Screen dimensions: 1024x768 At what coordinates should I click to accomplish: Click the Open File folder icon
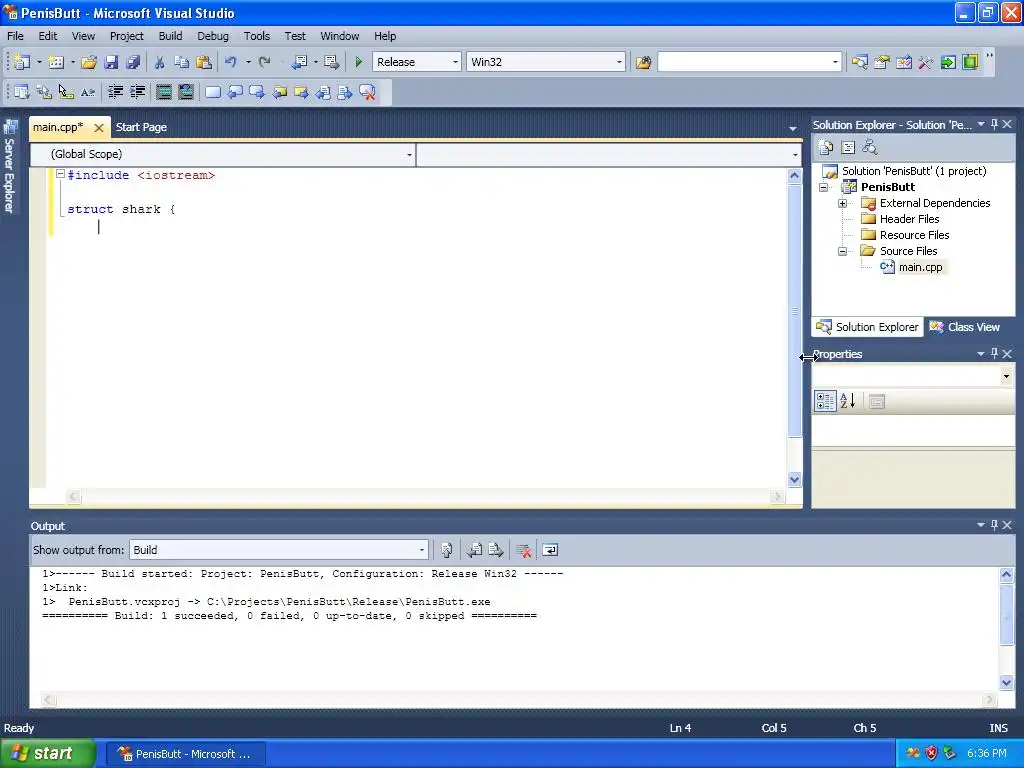pyautogui.click(x=89, y=62)
